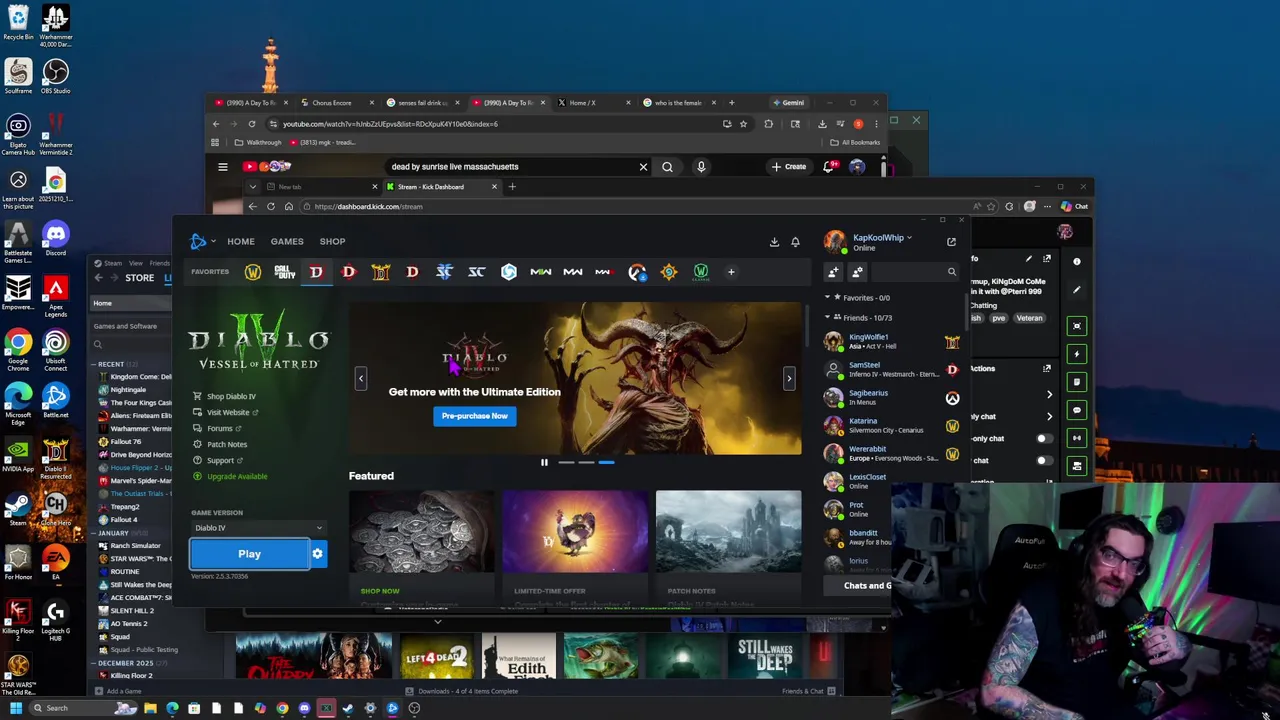The width and height of the screenshot is (1280, 720).
Task: Click Battle.net friends list scrollbar
Action: click(x=965, y=310)
